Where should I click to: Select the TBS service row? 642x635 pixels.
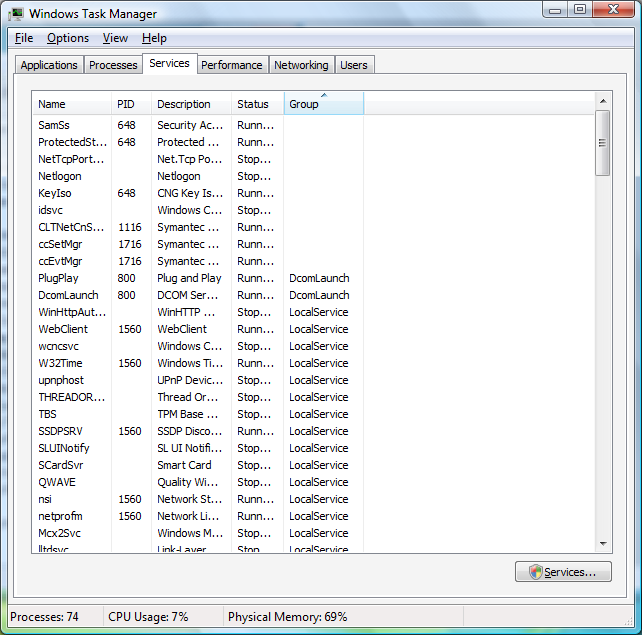198,414
